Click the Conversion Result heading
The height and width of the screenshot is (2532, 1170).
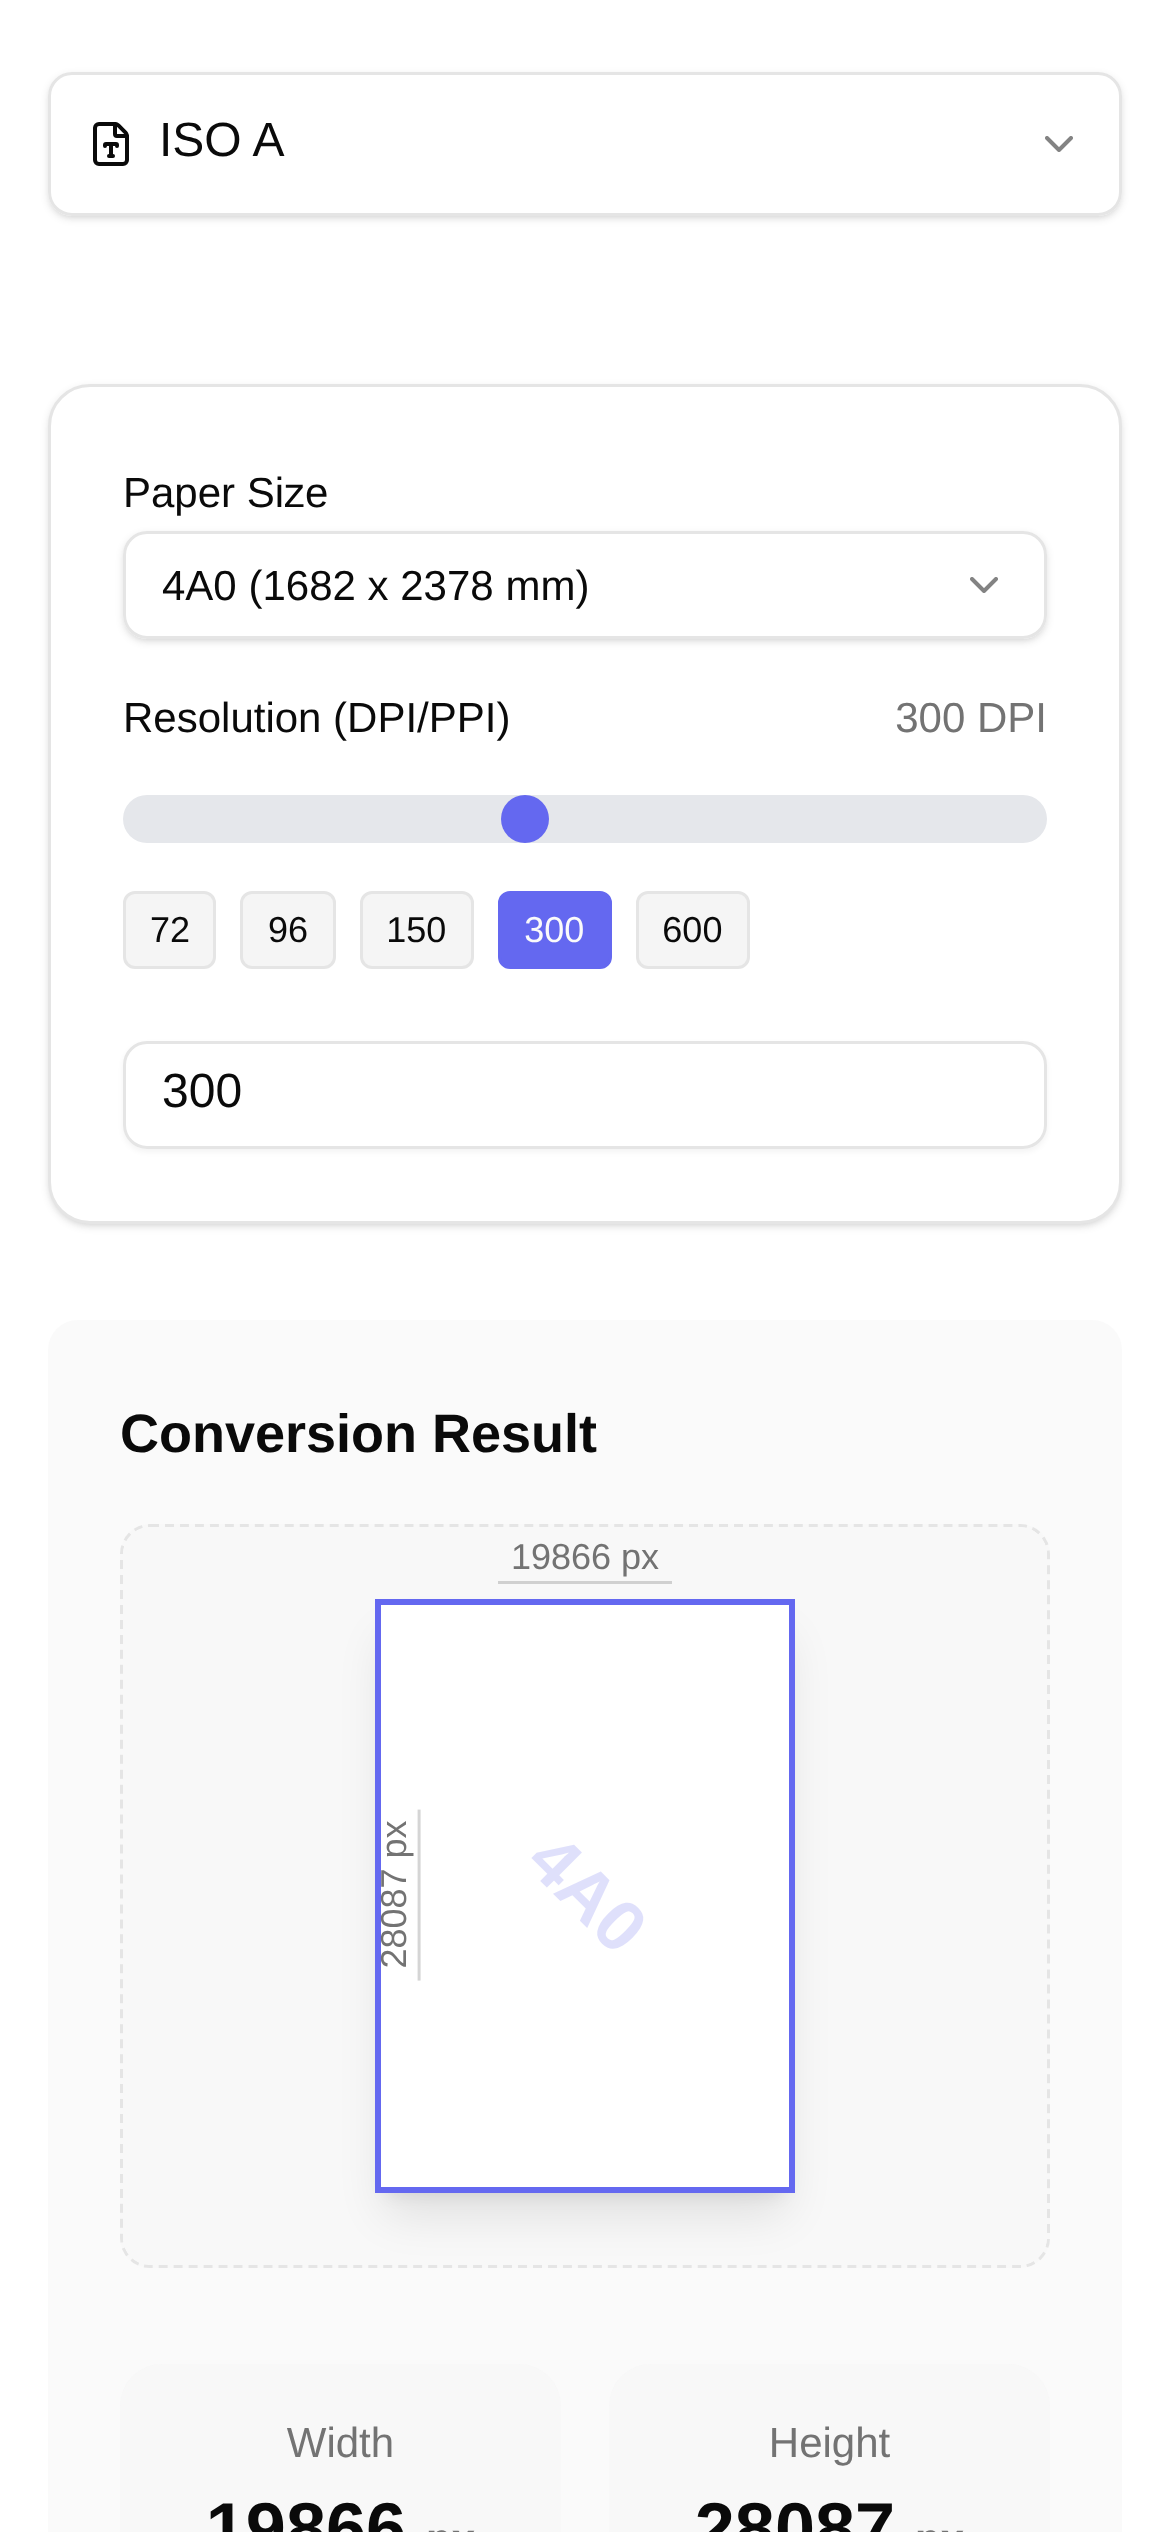point(358,1433)
